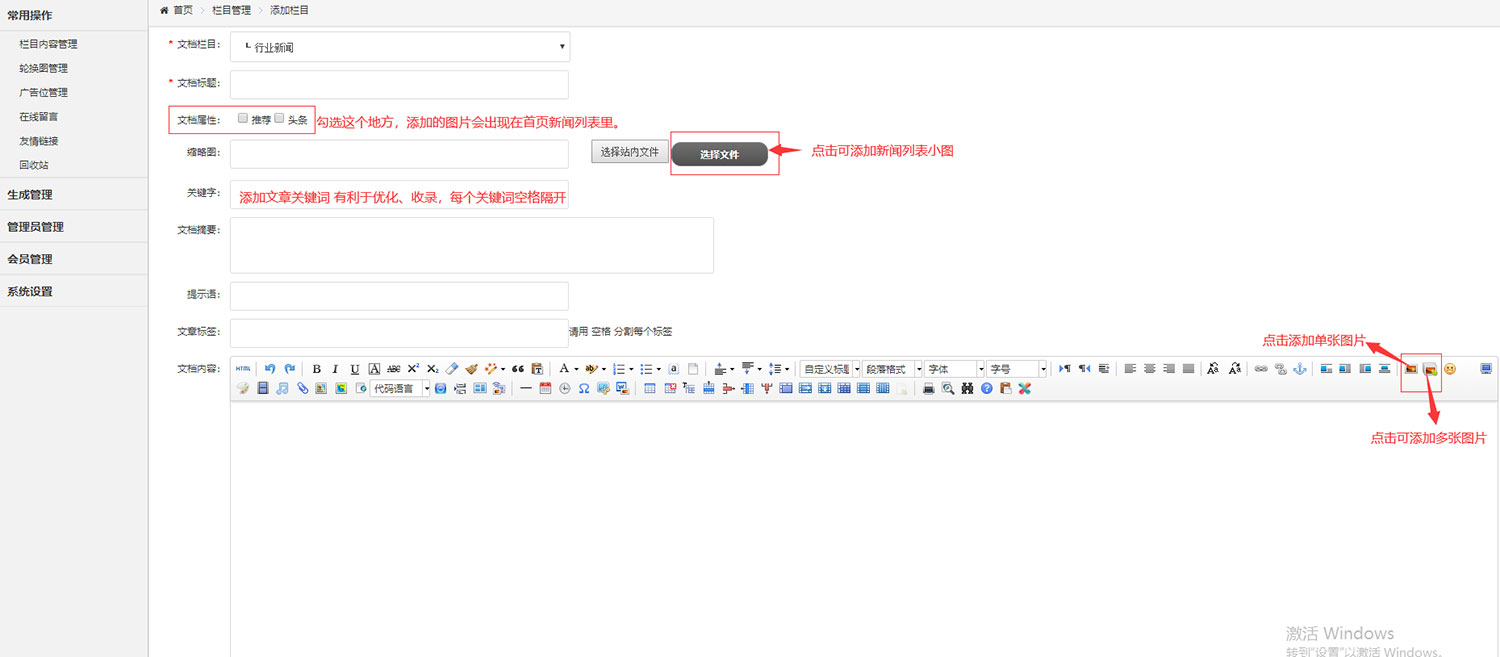Click the undo icon in the editor toolbar

270,368
